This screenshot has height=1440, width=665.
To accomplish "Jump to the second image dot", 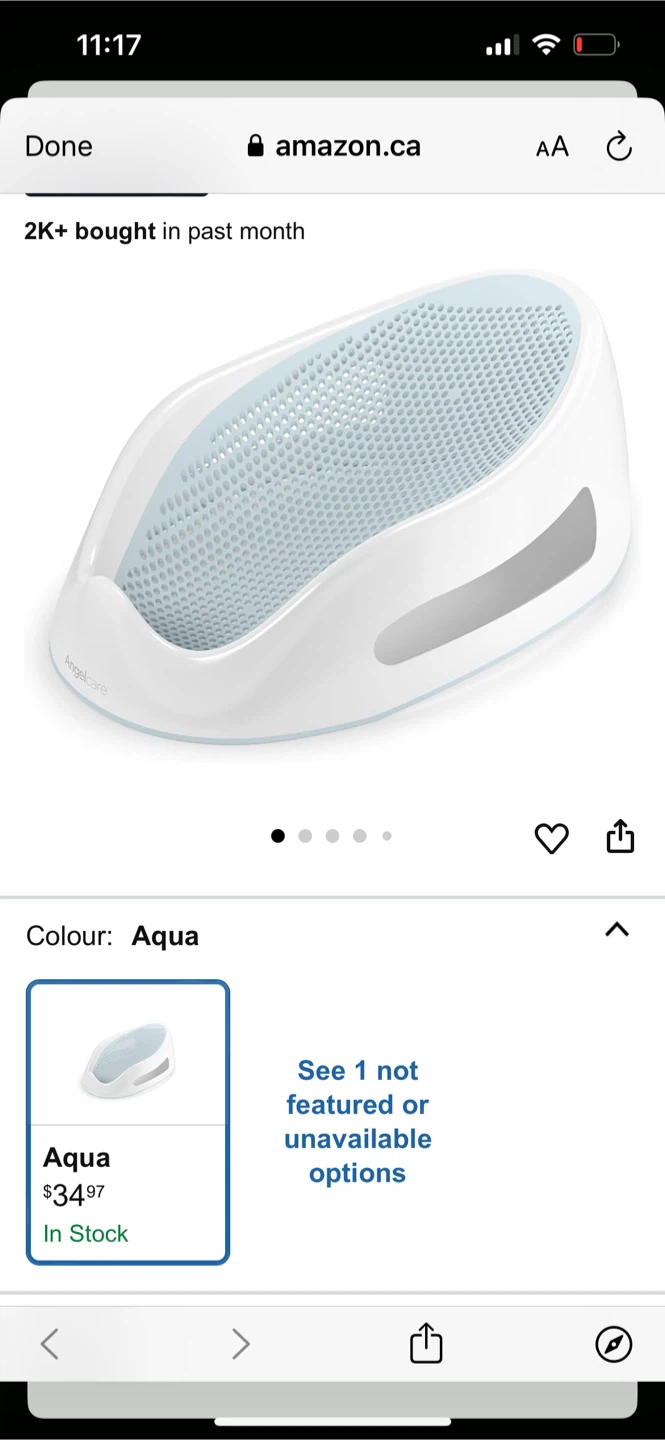I will (305, 836).
